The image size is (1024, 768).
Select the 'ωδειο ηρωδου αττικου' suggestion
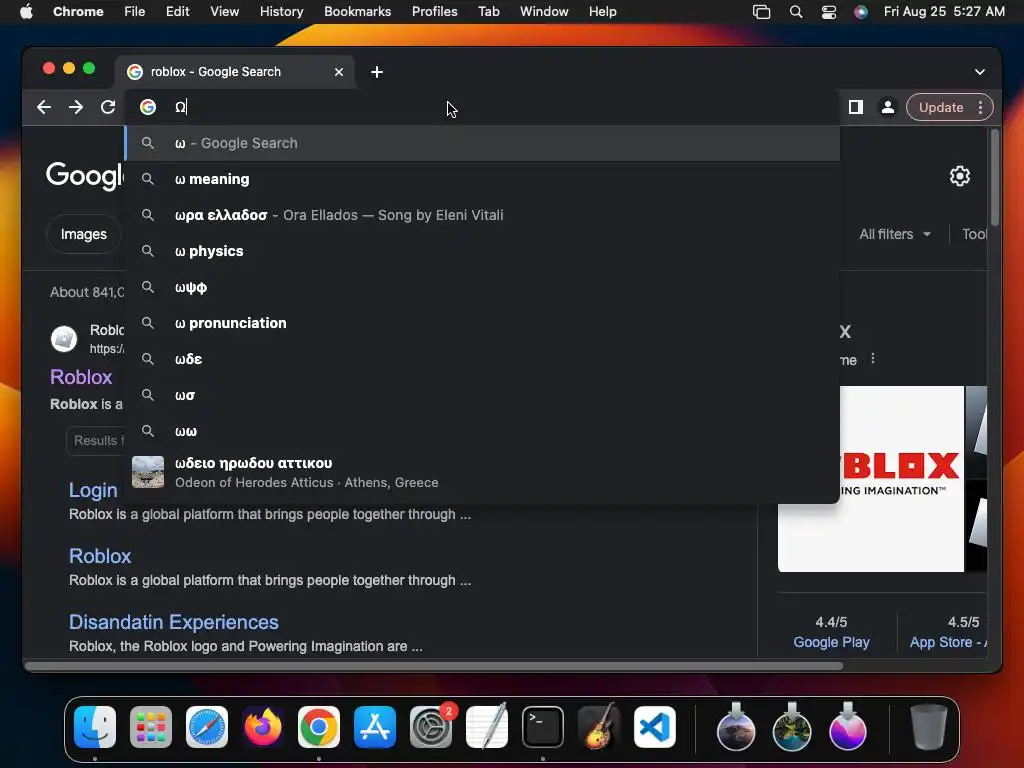coord(483,472)
